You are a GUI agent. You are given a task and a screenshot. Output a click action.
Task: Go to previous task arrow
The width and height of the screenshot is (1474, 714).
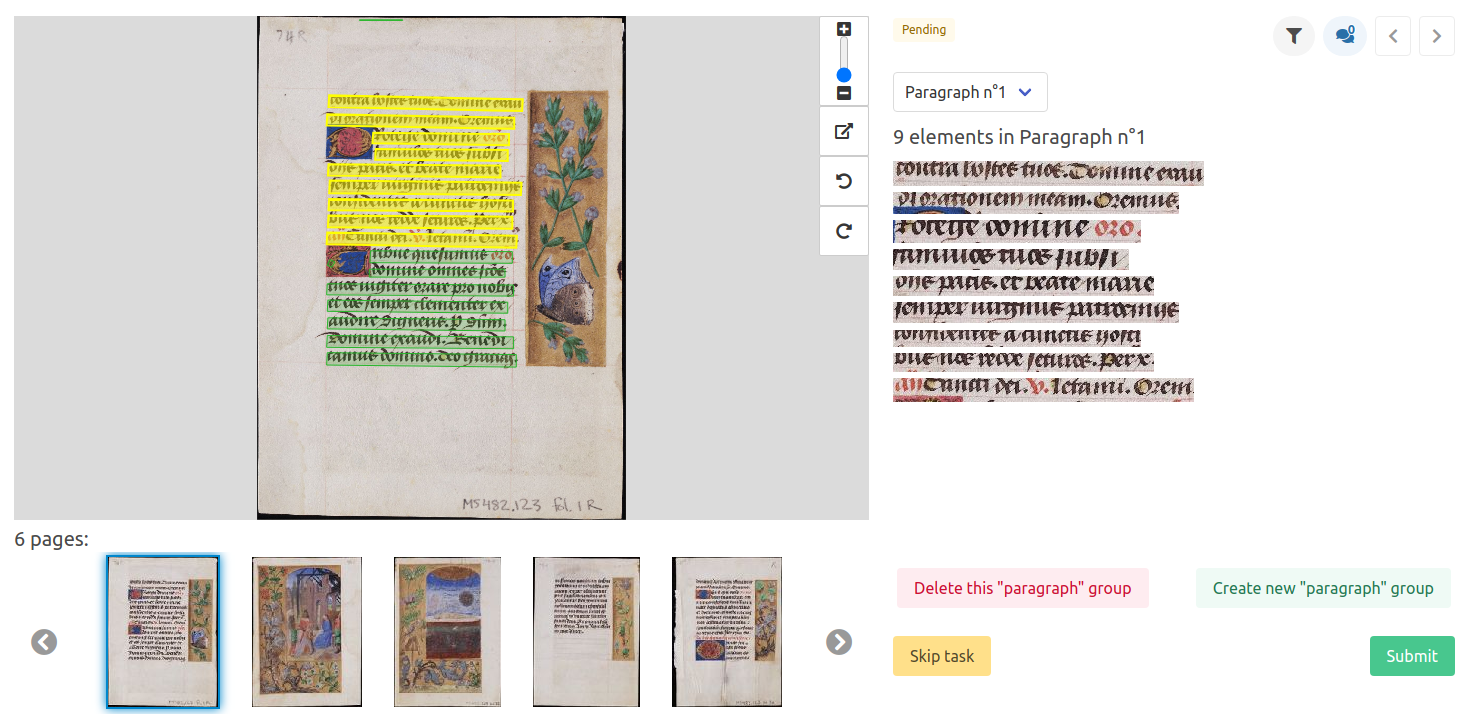point(1393,36)
